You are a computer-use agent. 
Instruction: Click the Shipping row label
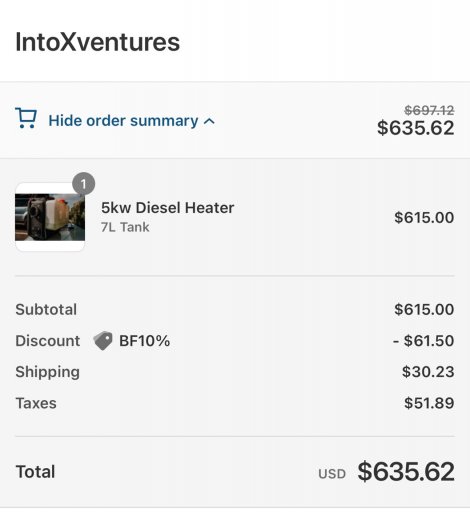point(48,372)
